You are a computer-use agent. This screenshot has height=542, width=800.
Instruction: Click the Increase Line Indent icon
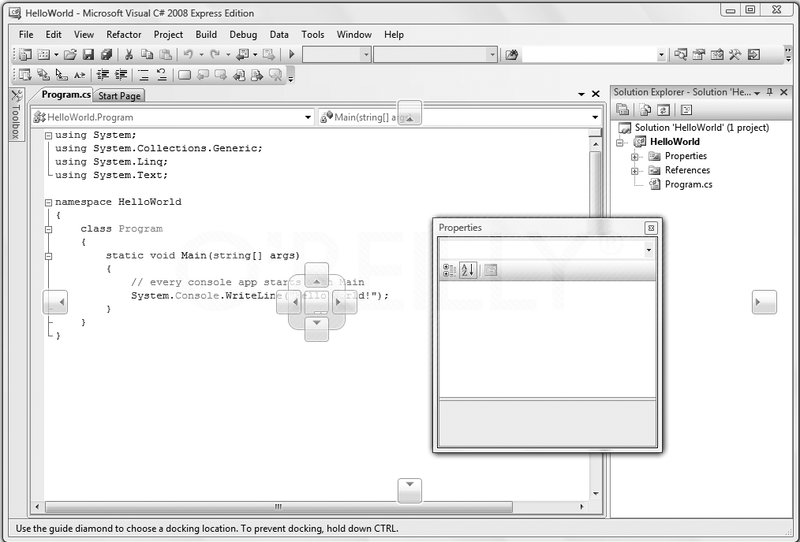tap(121, 75)
